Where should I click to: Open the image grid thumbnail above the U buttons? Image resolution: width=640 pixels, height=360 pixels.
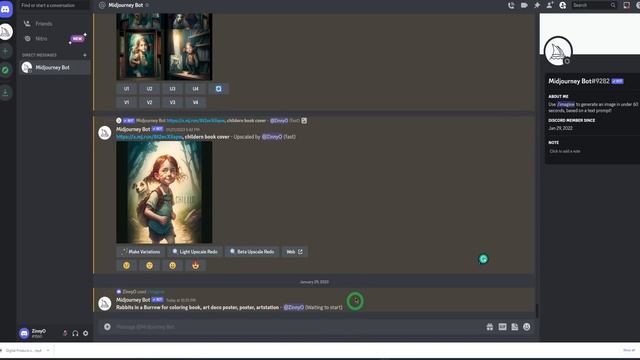coord(164,47)
